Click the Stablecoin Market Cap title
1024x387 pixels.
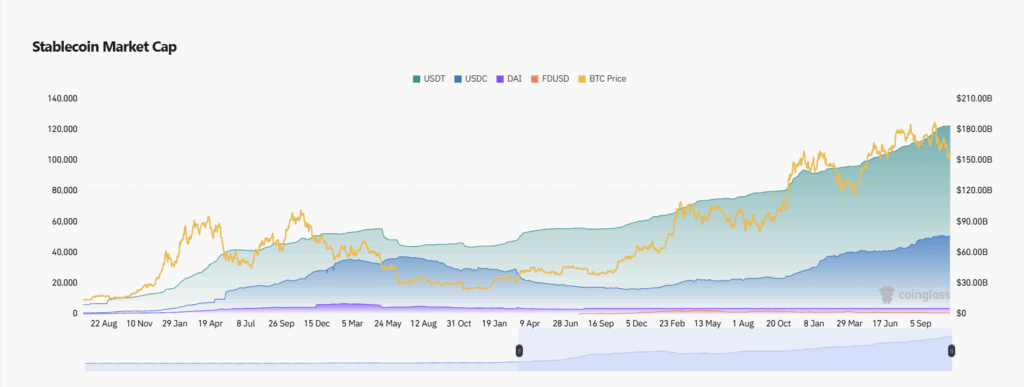[x=104, y=47]
